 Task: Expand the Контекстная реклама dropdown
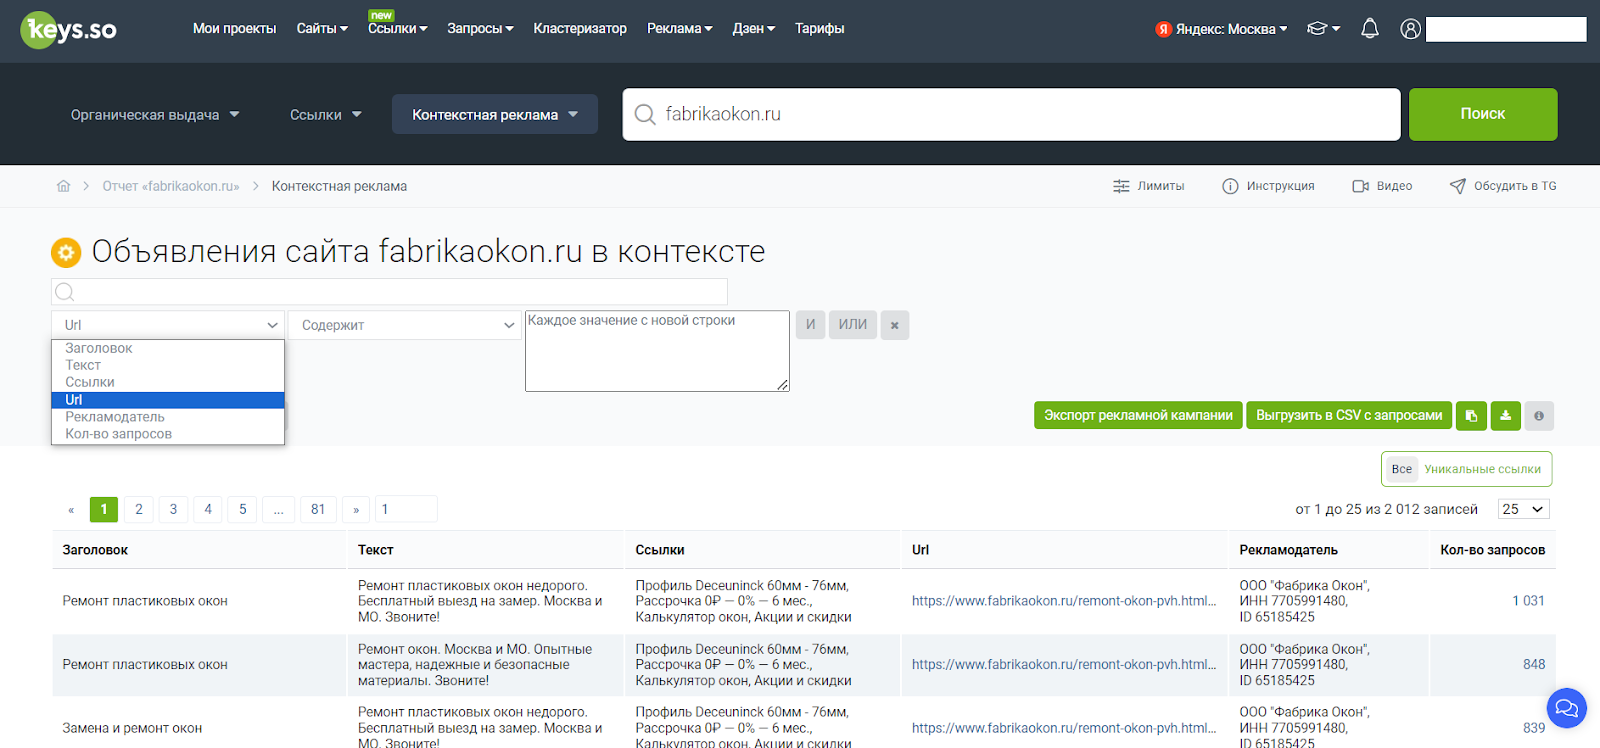click(495, 115)
